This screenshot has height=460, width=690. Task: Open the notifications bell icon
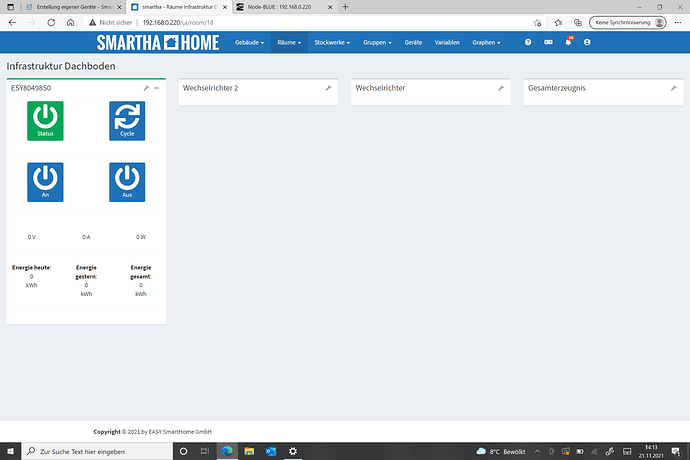(x=568, y=43)
